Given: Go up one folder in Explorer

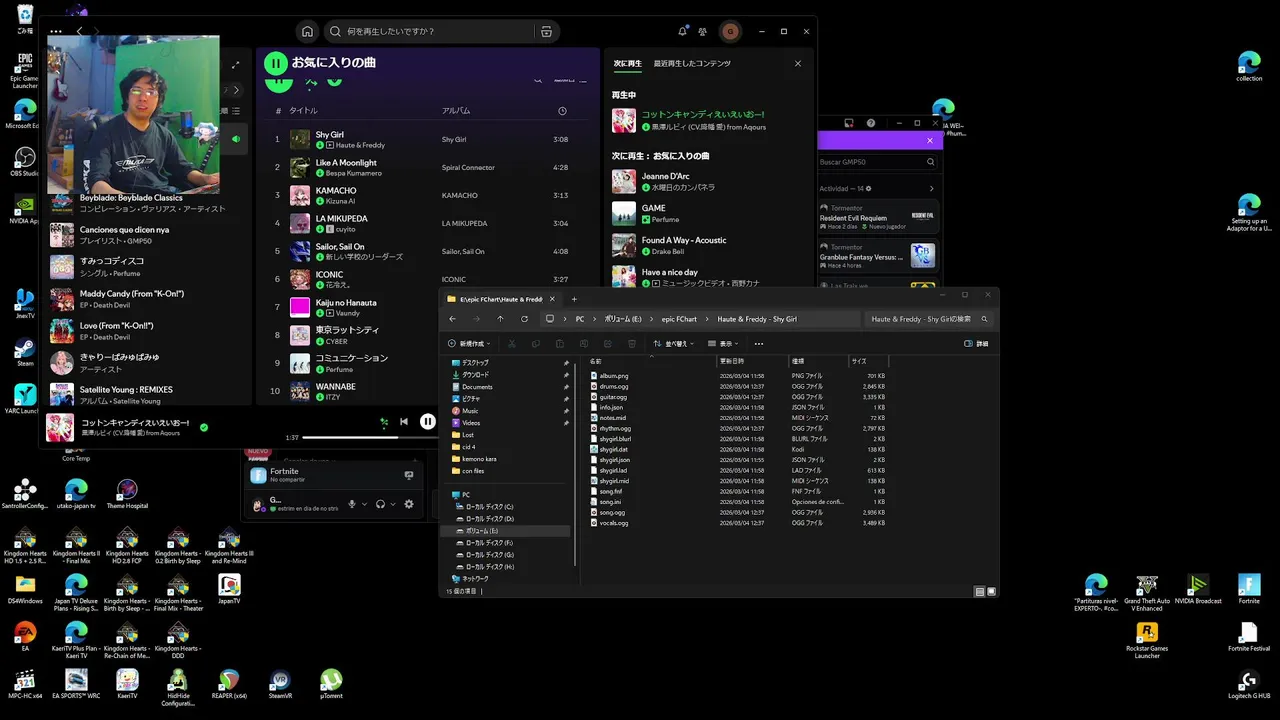Looking at the screenshot, I should click(x=500, y=319).
